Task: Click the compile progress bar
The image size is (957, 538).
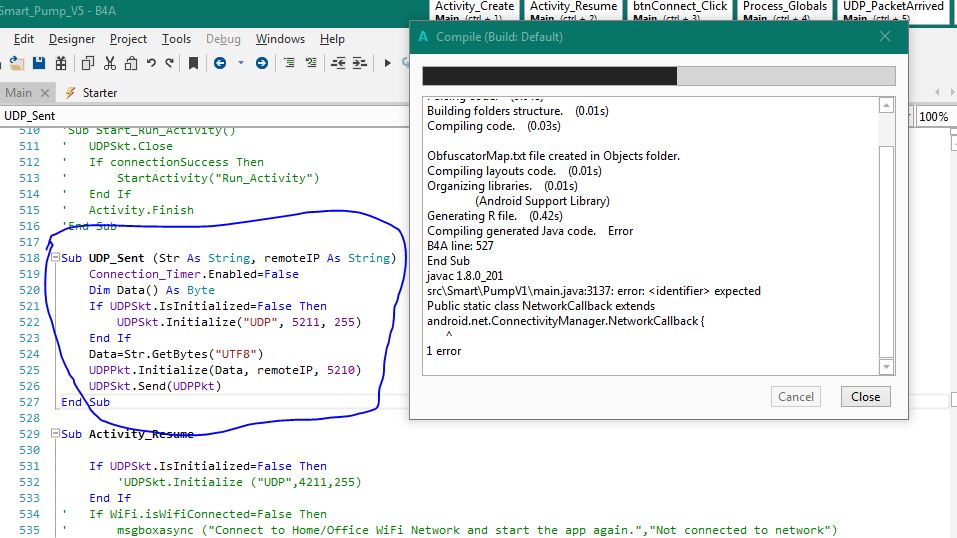Action: pos(658,76)
